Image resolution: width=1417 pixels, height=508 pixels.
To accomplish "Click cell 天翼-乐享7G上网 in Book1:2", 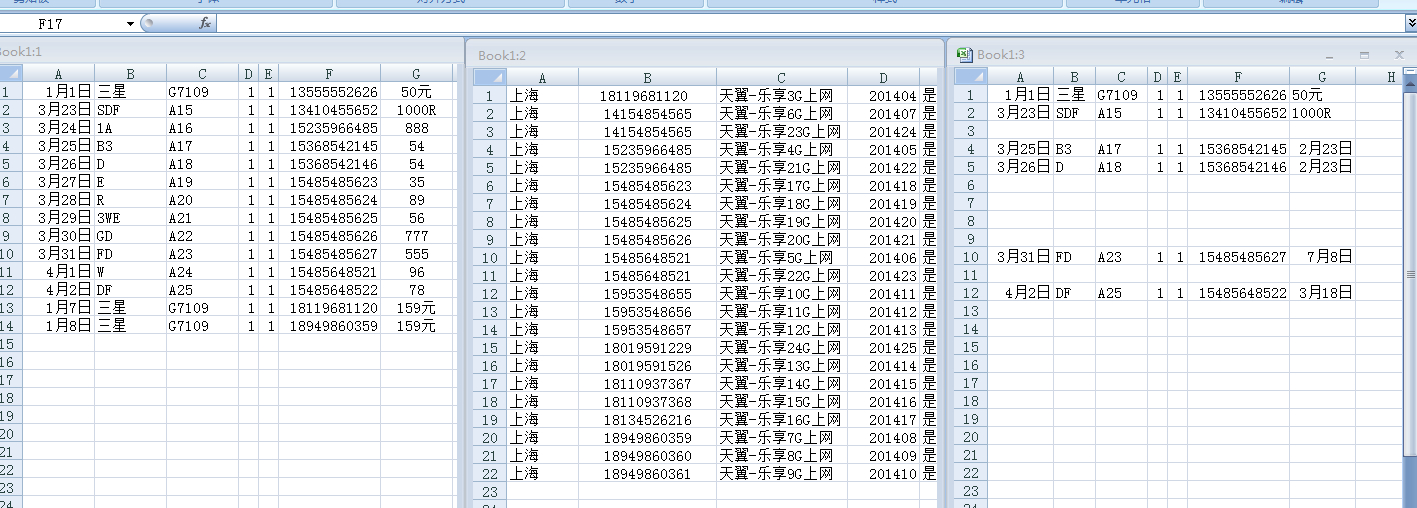I will 781,438.
